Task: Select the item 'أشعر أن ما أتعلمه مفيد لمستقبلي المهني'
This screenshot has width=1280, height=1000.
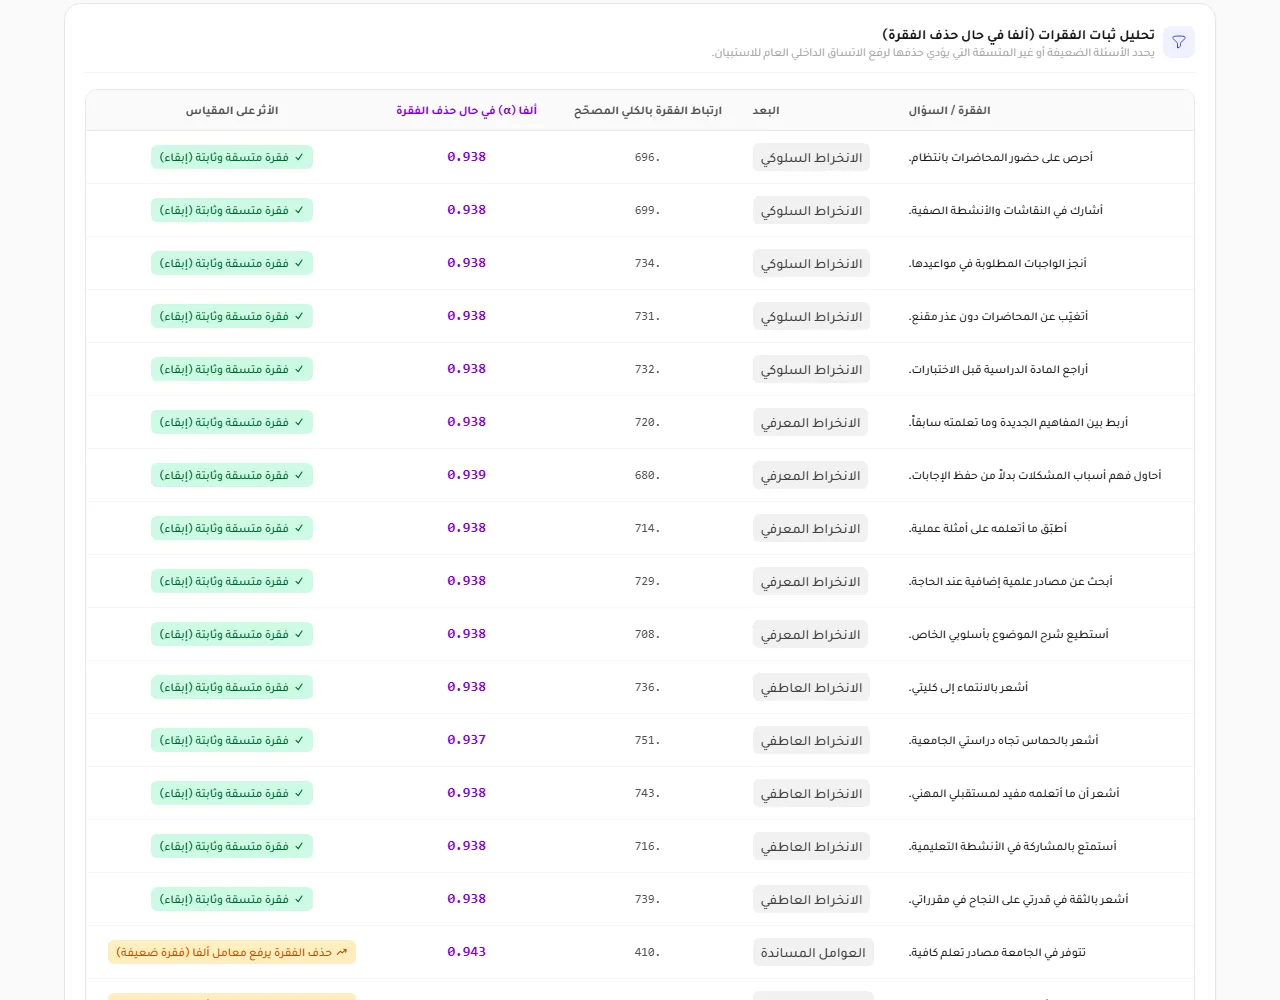Action: [1014, 793]
